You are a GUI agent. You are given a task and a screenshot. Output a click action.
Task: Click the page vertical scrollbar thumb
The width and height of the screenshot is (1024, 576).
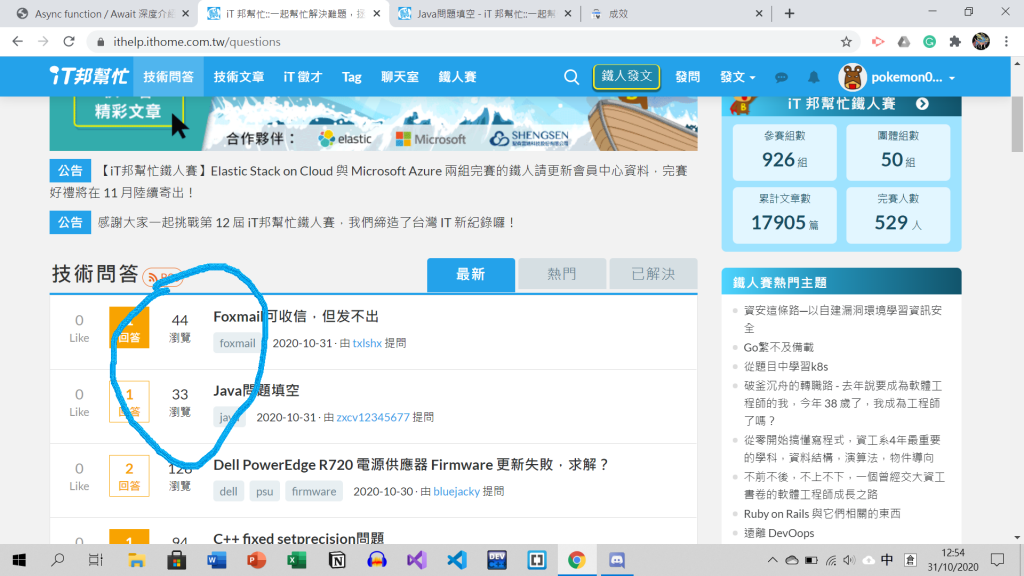pos(1017,124)
